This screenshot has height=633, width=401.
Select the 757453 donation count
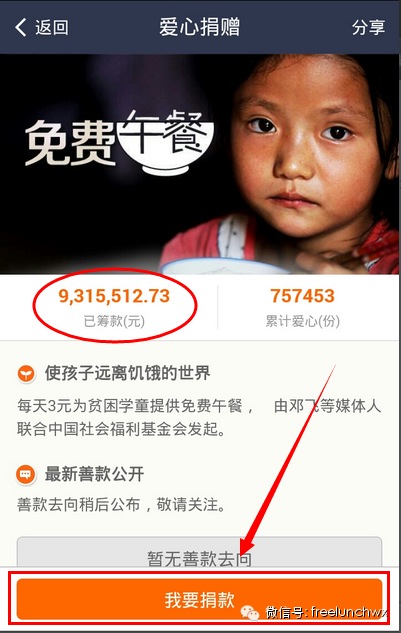pyautogui.click(x=302, y=296)
